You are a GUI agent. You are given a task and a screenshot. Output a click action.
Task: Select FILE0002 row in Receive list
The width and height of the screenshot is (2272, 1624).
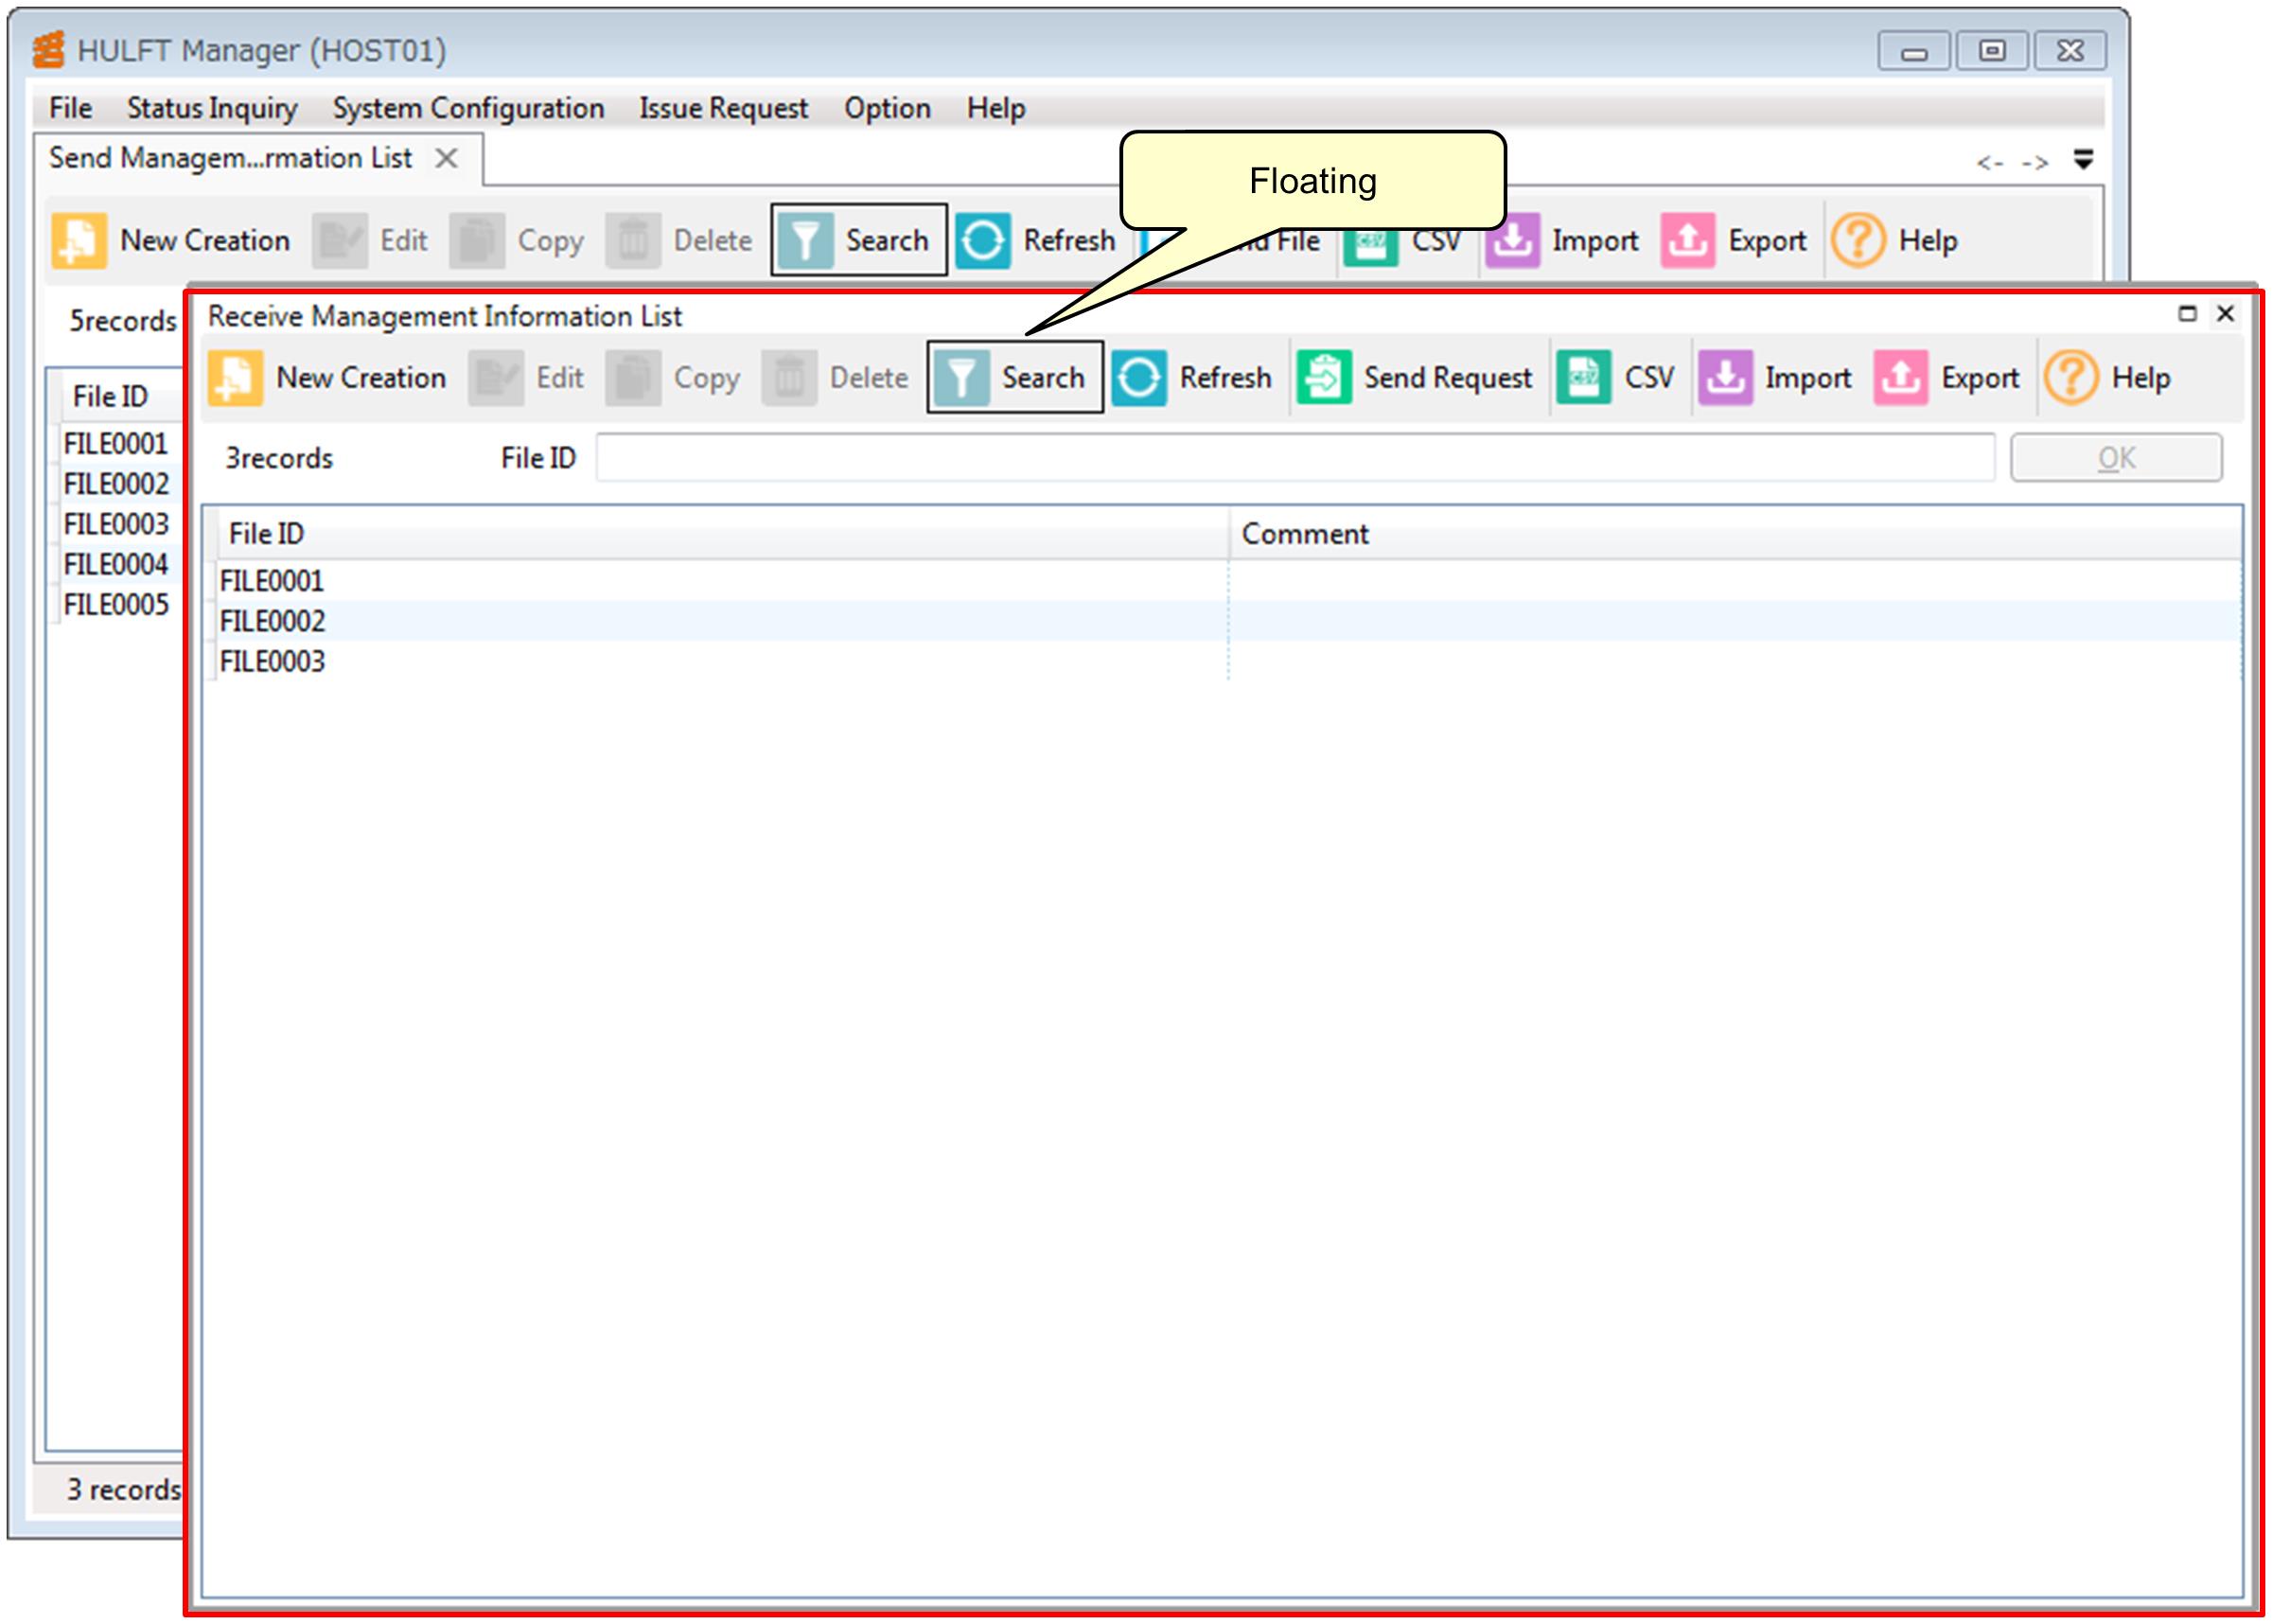[273, 621]
